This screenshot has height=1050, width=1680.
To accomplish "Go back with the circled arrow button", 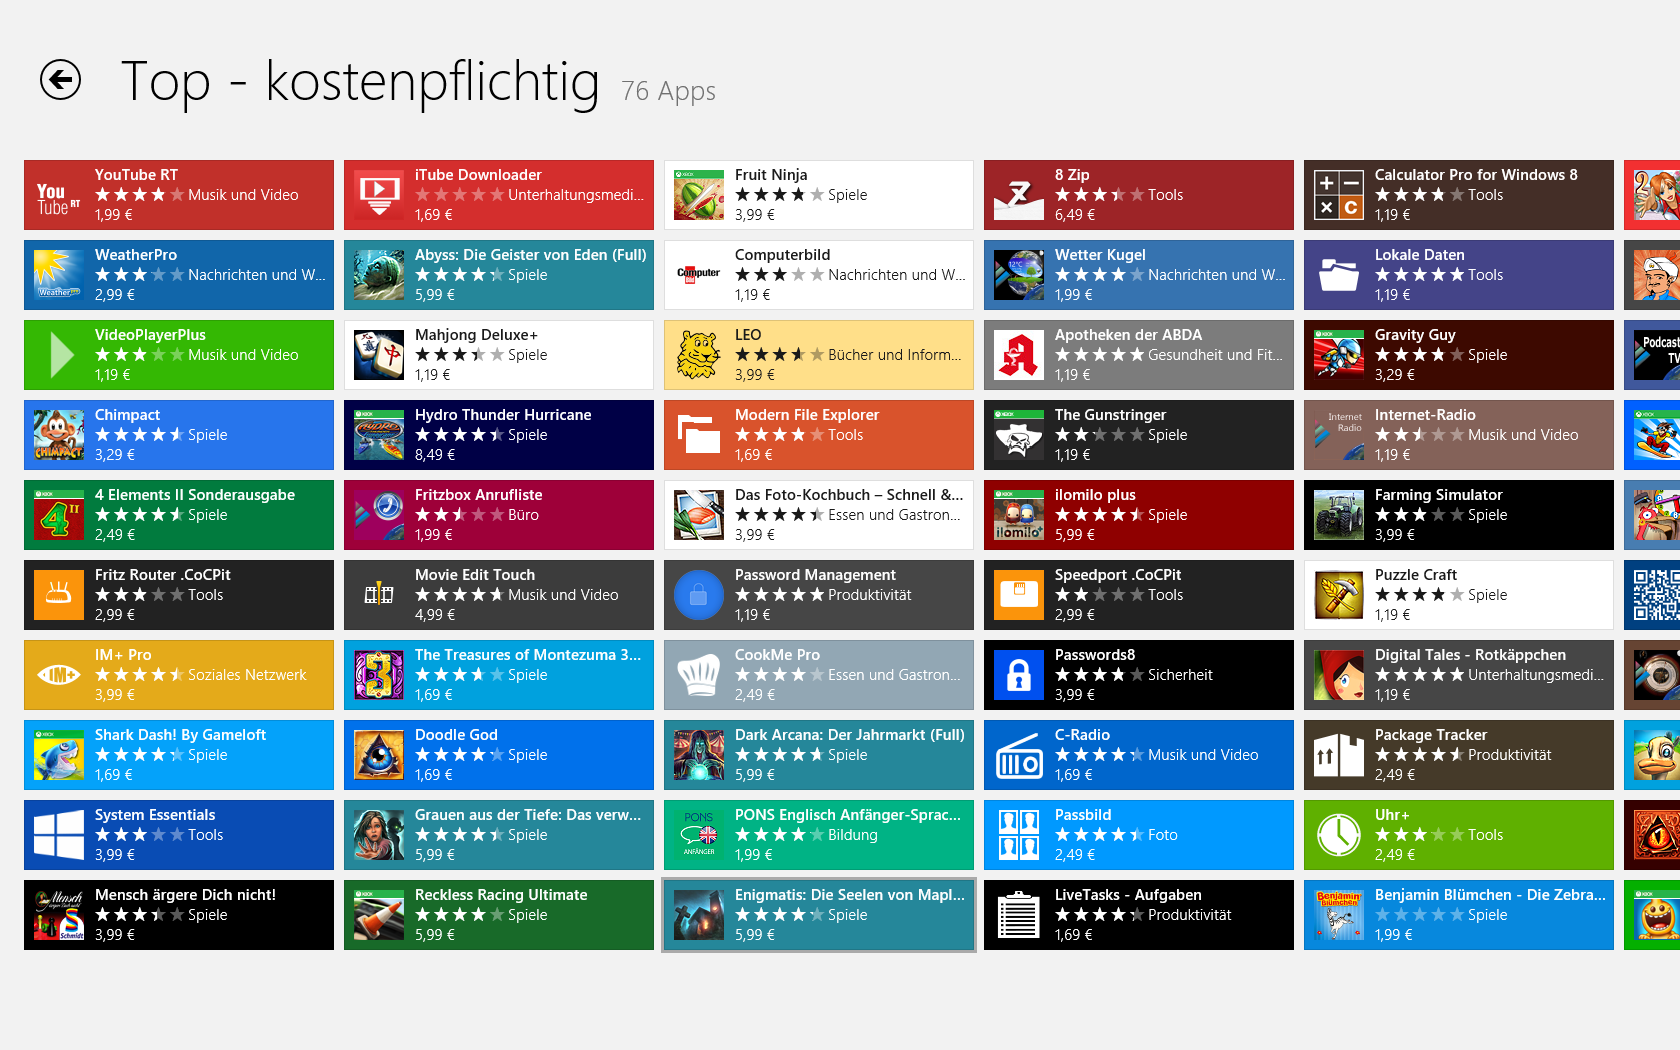I will [x=60, y=80].
